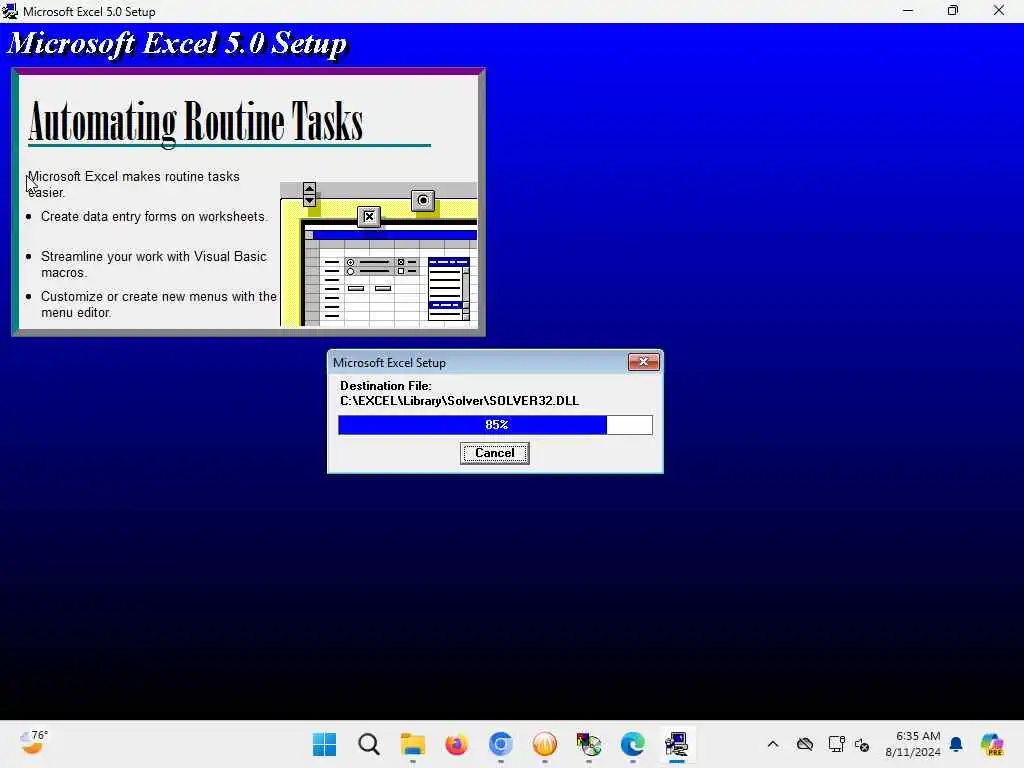The height and width of the screenshot is (768, 1024).
Task: Open the network display tray icon
Action: coord(836,744)
